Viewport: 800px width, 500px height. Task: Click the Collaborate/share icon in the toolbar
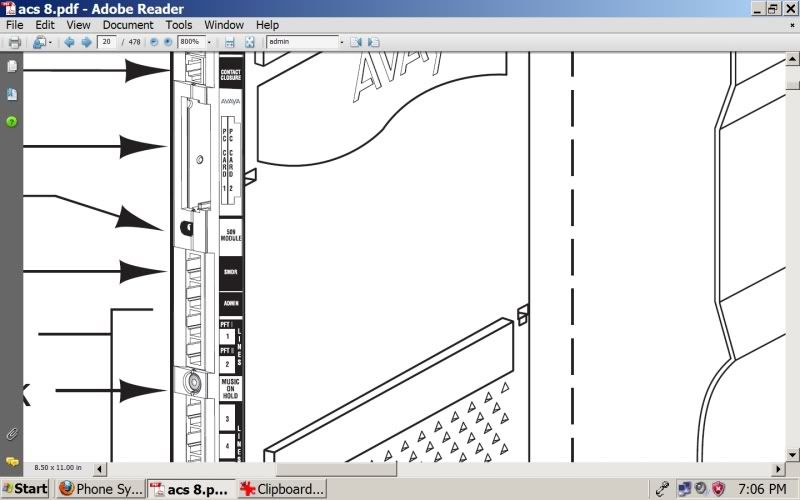click(39, 42)
